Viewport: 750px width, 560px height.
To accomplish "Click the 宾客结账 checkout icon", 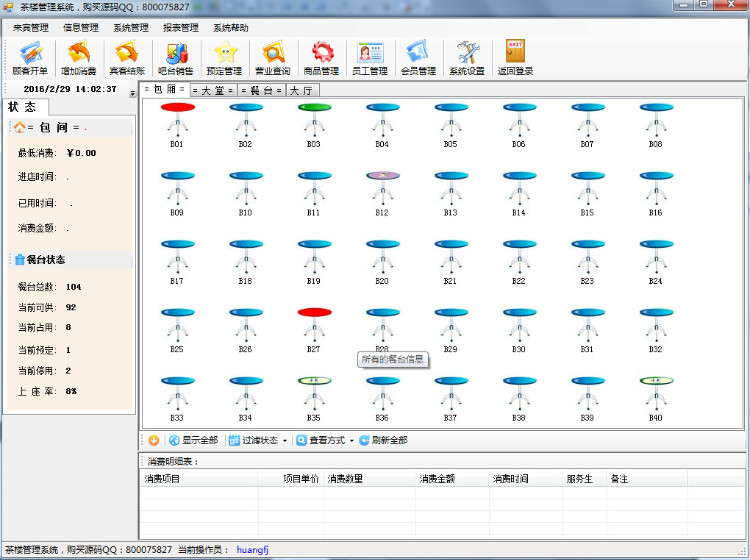I will click(x=126, y=58).
